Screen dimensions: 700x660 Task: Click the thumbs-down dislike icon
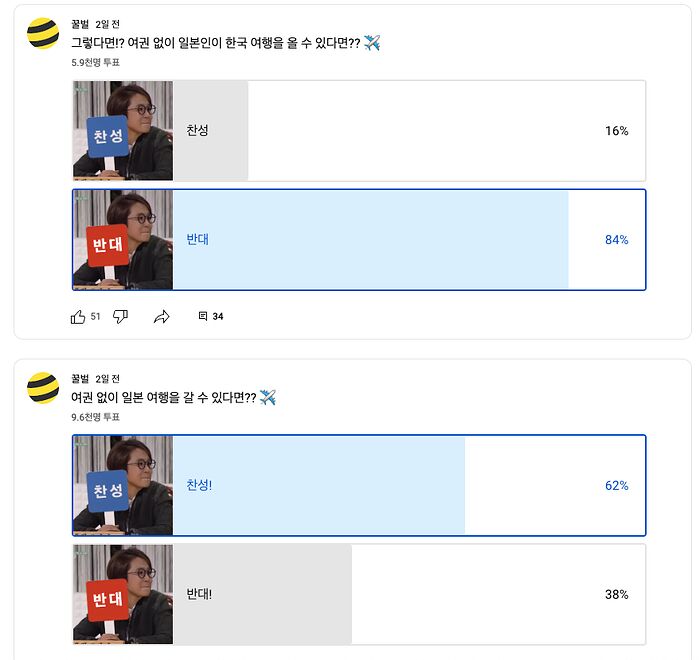coord(120,317)
